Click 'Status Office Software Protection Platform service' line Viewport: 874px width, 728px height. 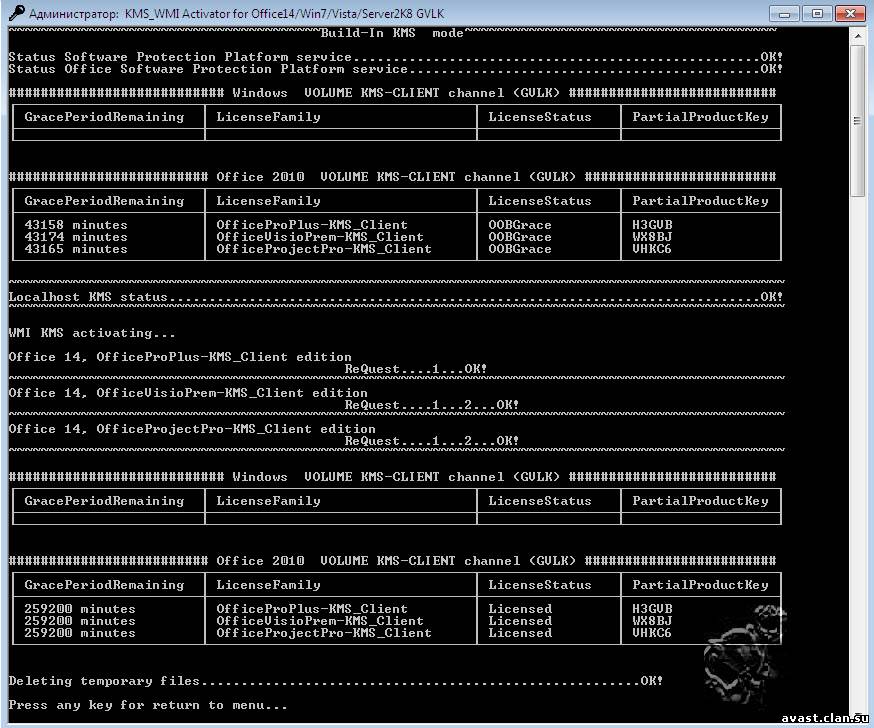coord(396,69)
